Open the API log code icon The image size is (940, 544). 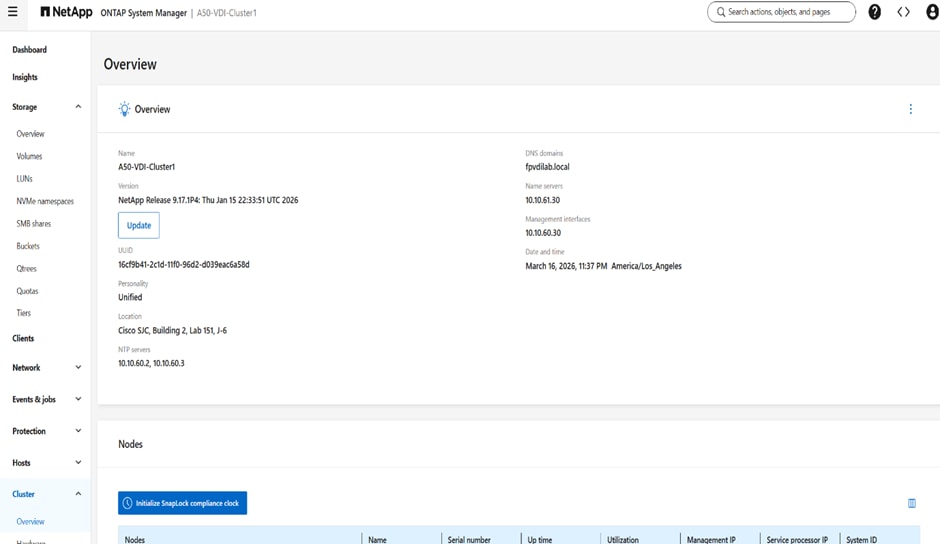click(903, 12)
